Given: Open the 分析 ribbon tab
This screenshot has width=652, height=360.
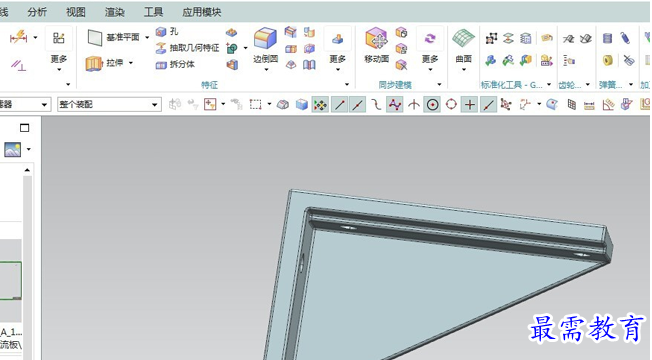Looking at the screenshot, I should coord(37,12).
